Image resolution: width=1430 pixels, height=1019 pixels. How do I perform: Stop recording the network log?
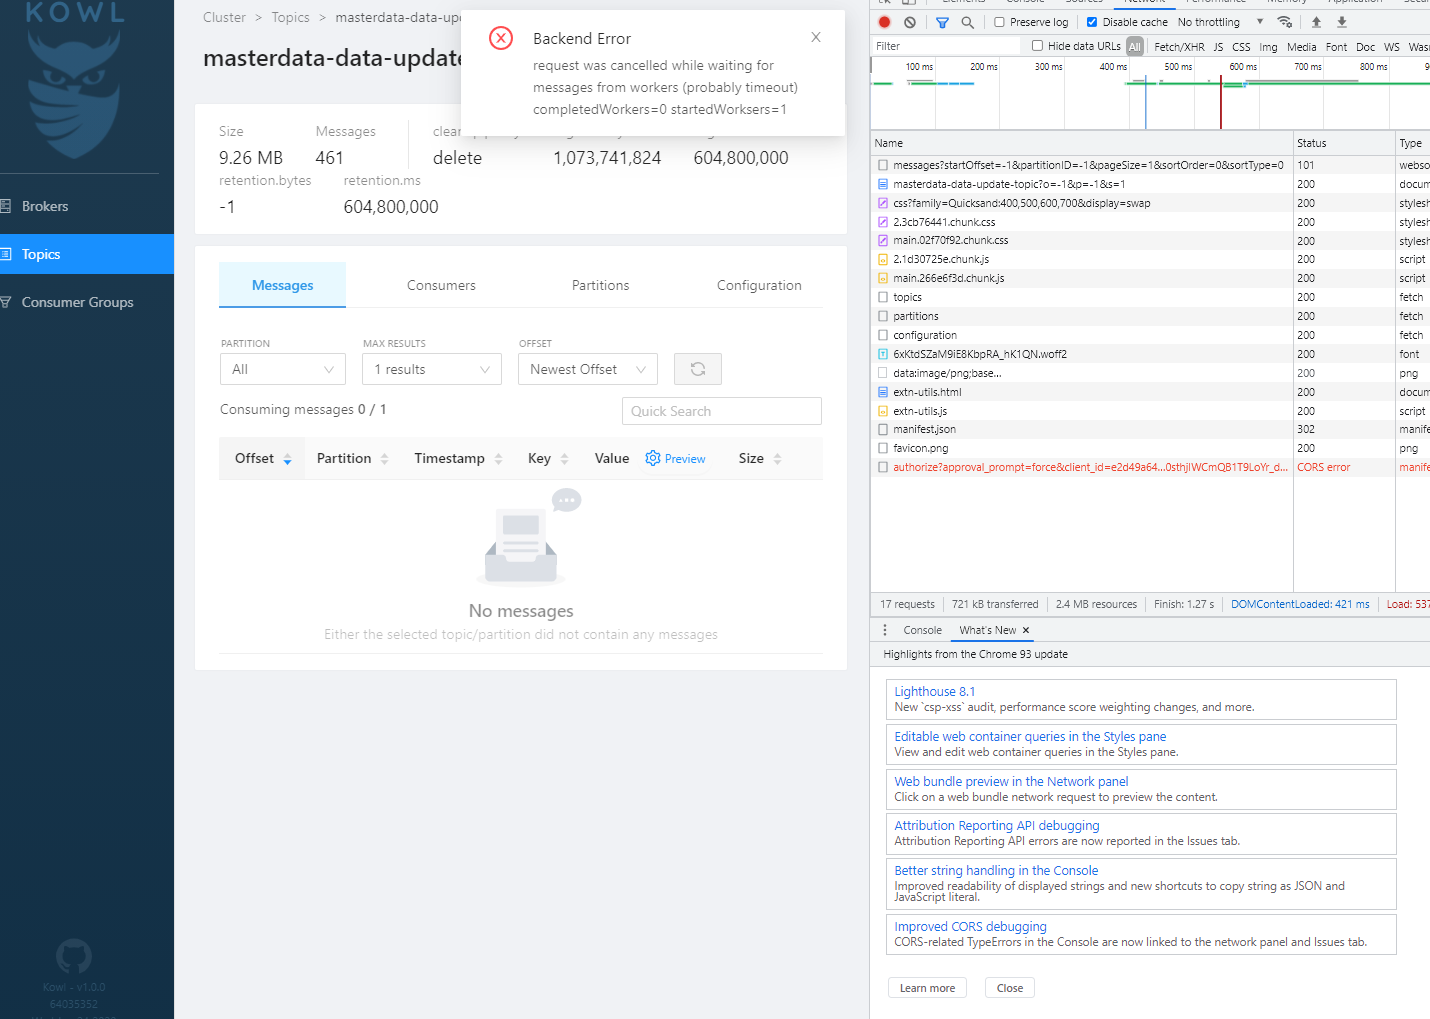coord(885,22)
